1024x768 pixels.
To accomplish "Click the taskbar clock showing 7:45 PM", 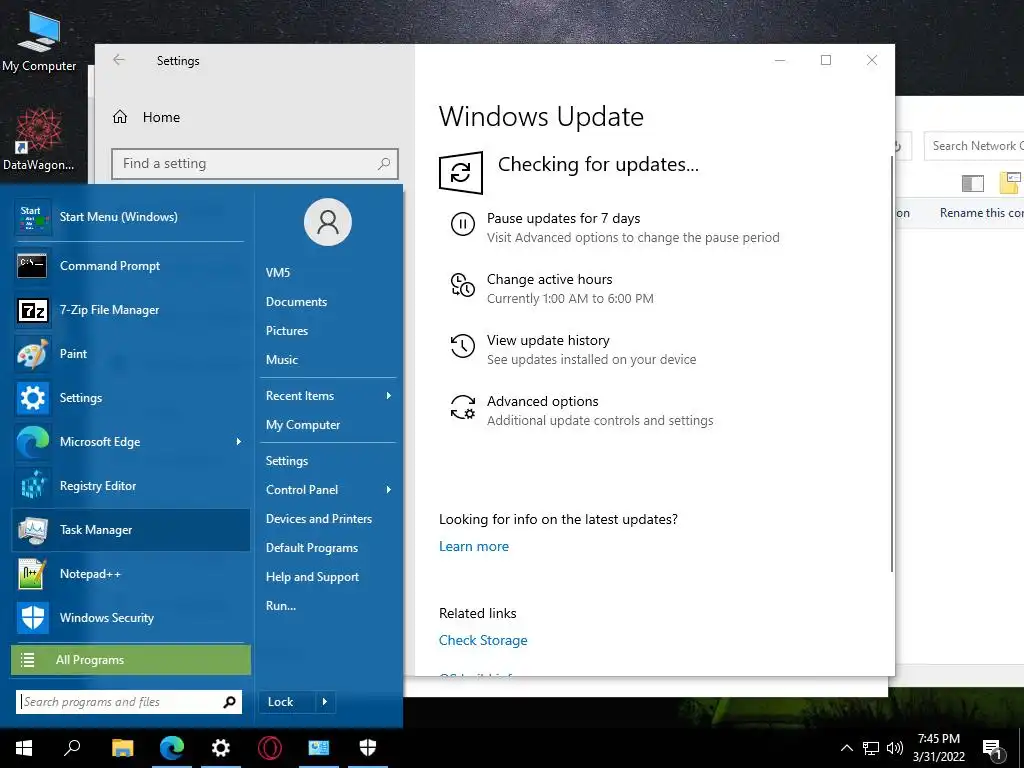I will pos(938,748).
